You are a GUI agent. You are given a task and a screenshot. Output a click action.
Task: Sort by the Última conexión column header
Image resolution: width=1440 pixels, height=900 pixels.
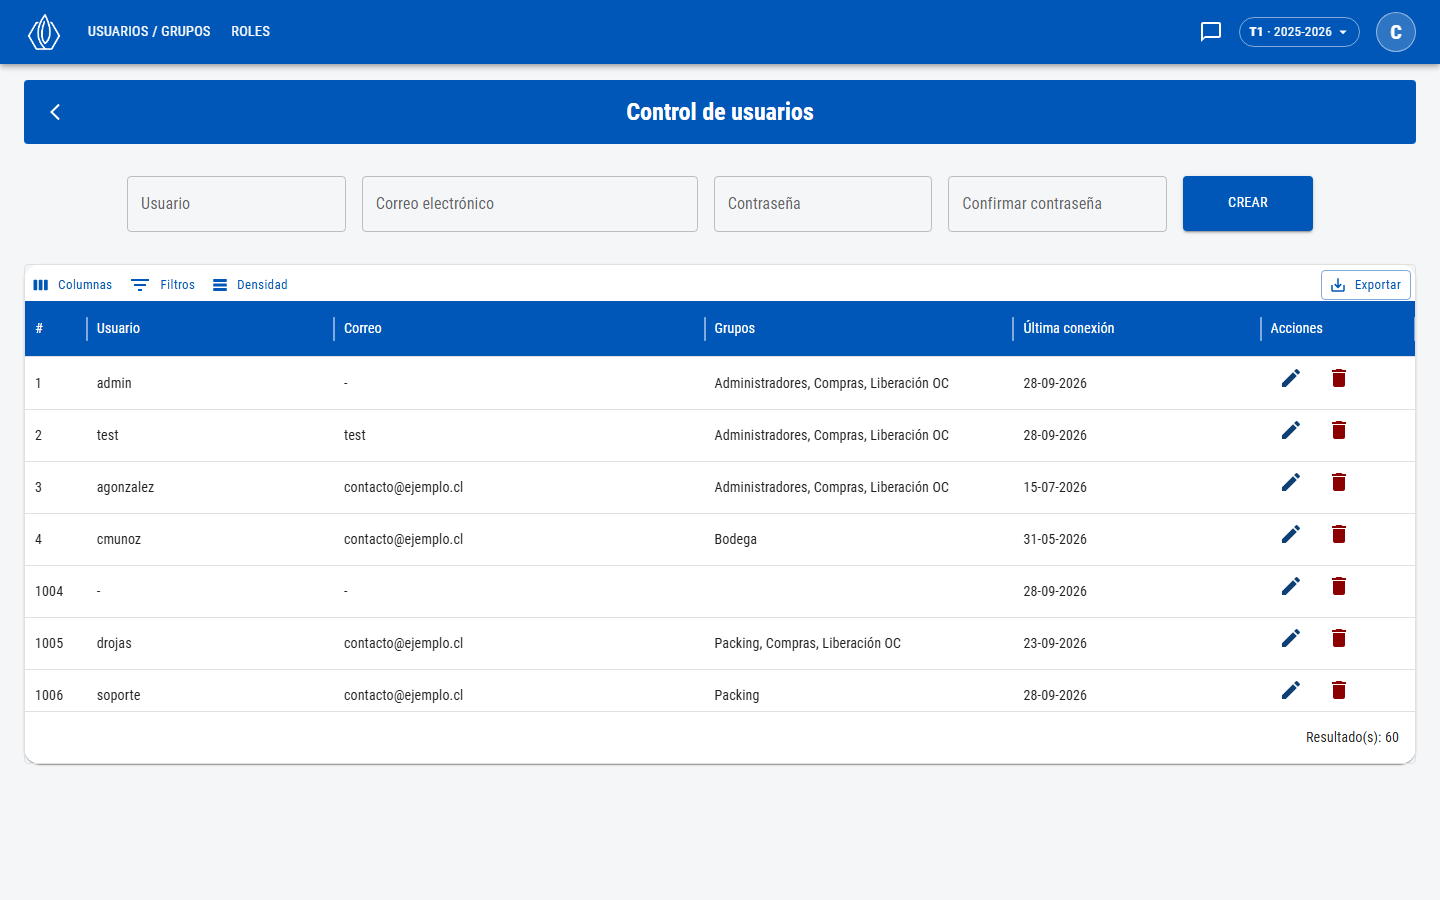click(1069, 328)
